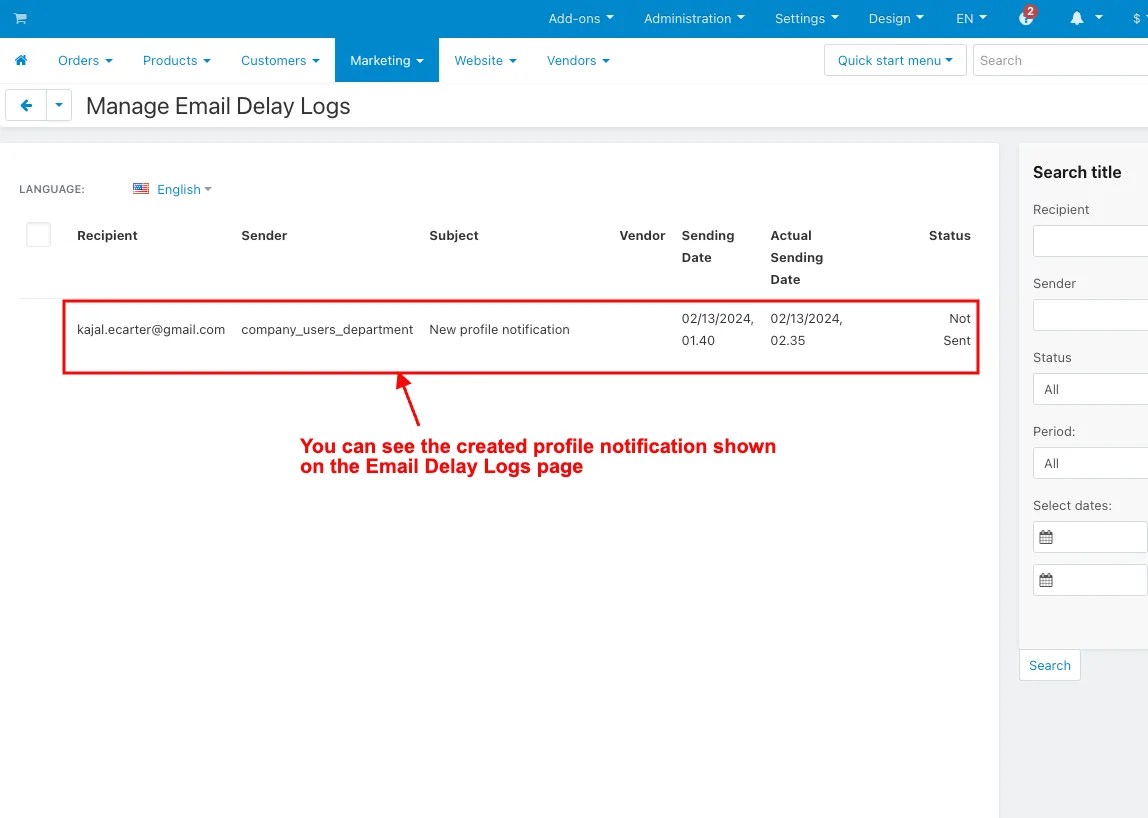Image resolution: width=1148 pixels, height=818 pixels.
Task: Click the second Select dates input
Action: 1090,580
